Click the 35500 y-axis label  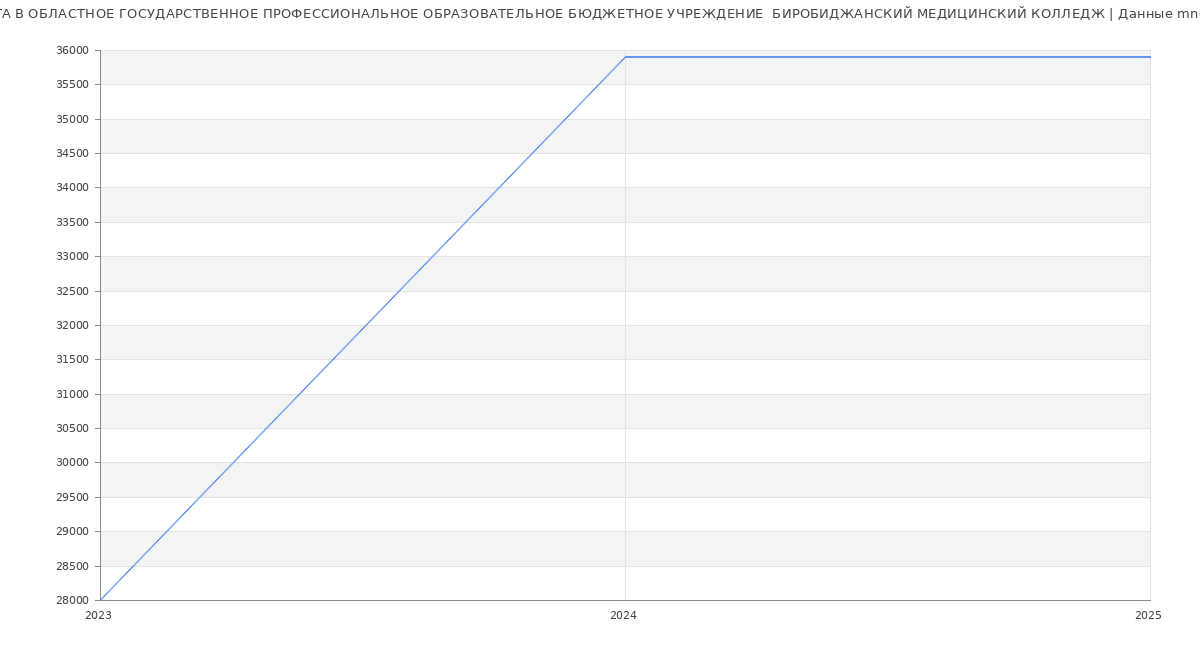(73, 84)
